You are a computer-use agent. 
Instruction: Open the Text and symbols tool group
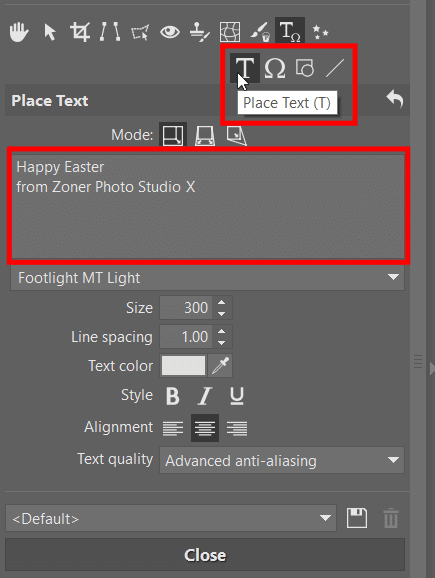click(x=290, y=31)
